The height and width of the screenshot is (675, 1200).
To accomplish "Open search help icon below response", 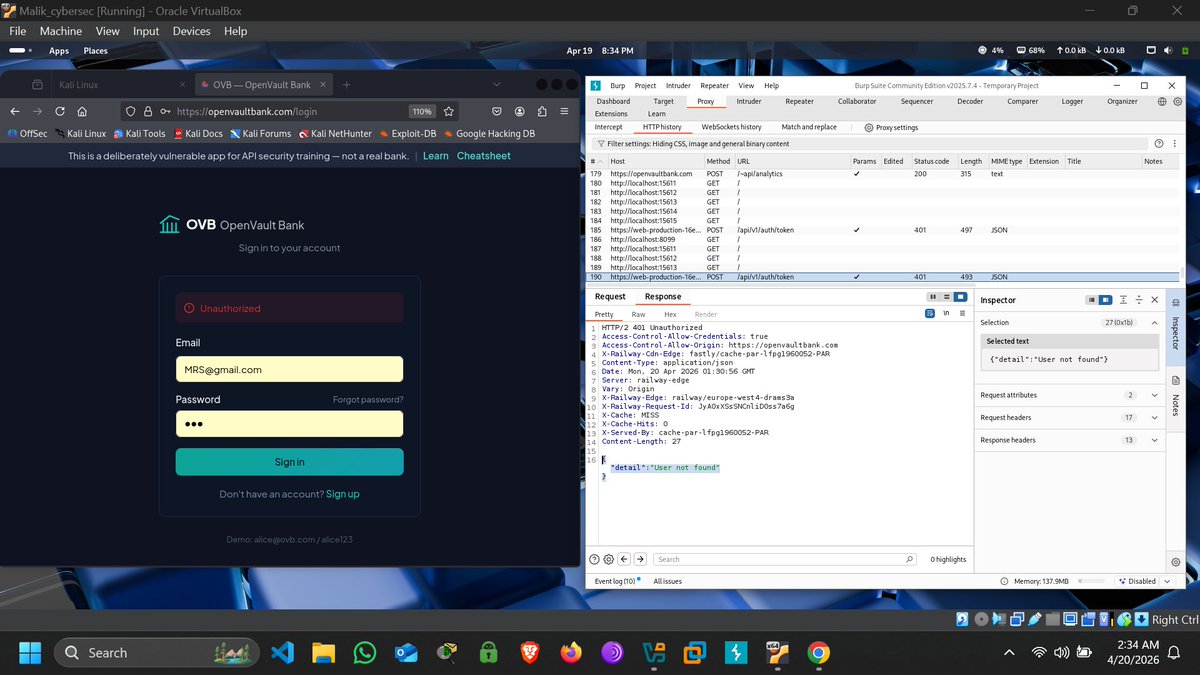I will coord(594,559).
